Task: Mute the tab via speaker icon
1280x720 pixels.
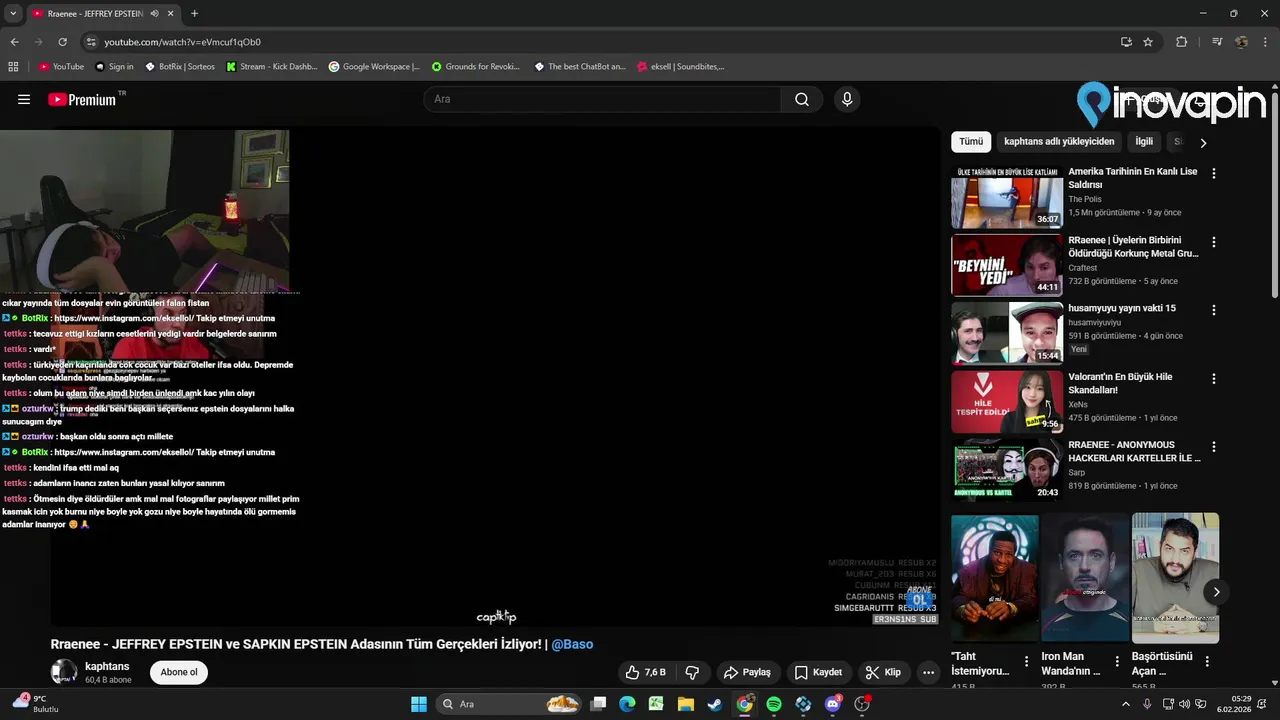Action: point(155,13)
